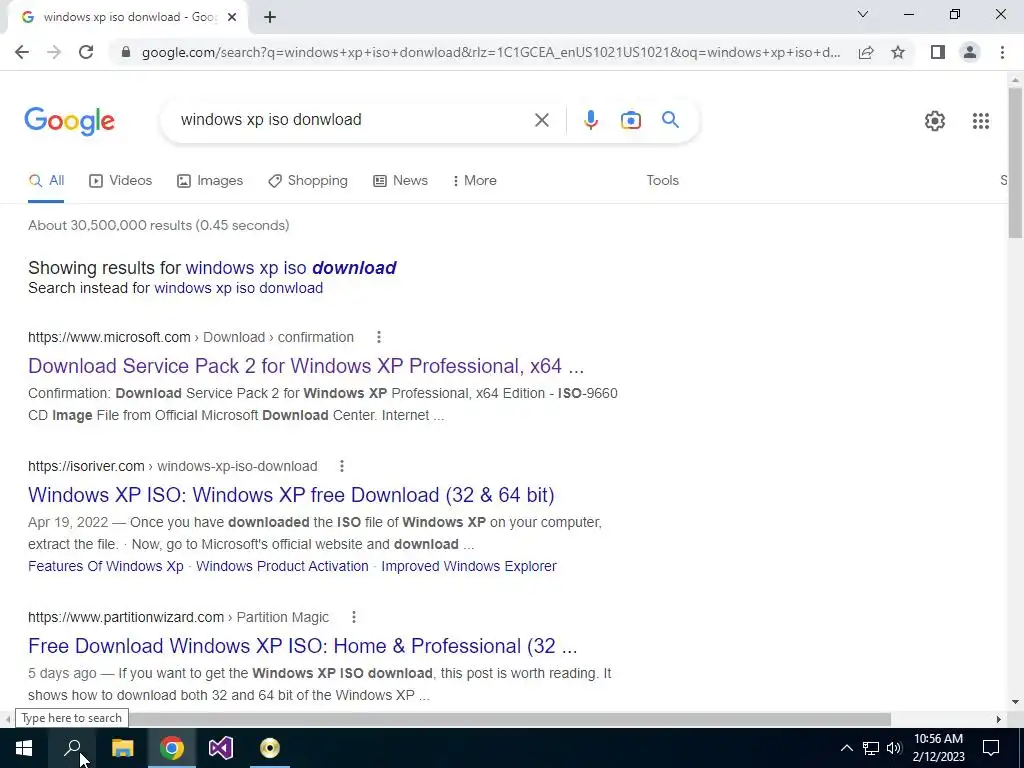Search by image with camera icon
Image resolution: width=1024 pixels, height=768 pixels.
click(630, 120)
